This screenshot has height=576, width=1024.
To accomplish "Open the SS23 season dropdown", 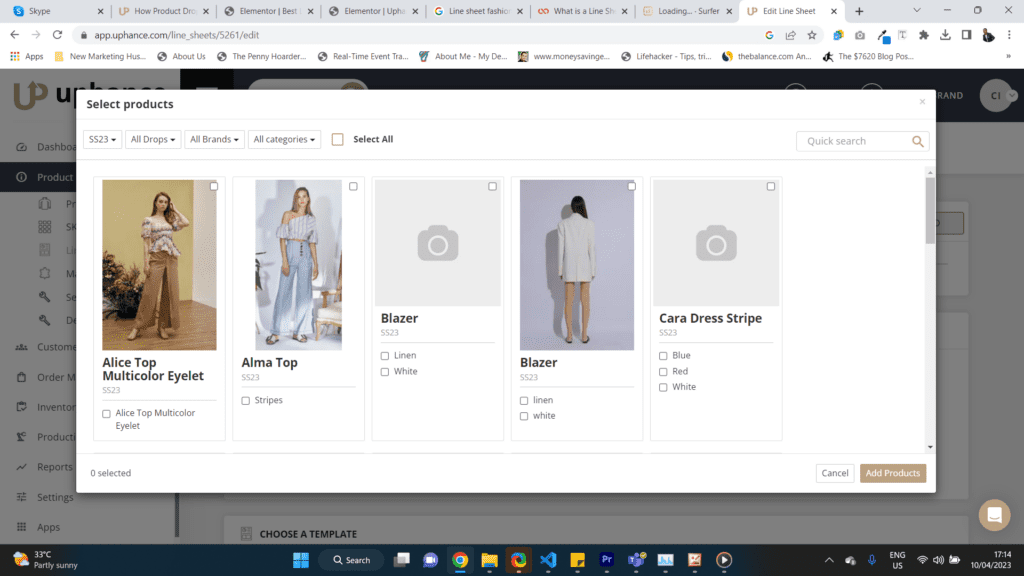I will [102, 140].
